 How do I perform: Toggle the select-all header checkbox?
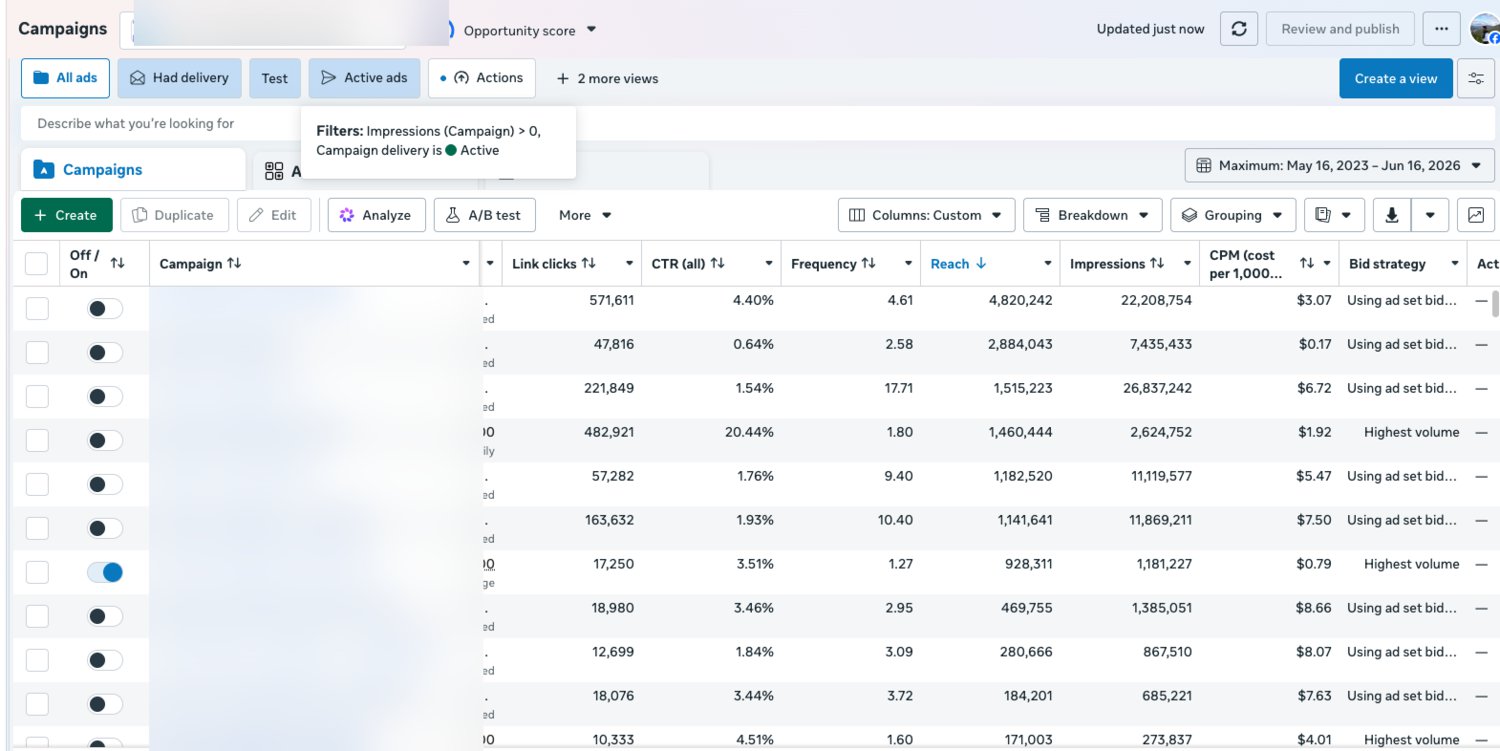37,264
